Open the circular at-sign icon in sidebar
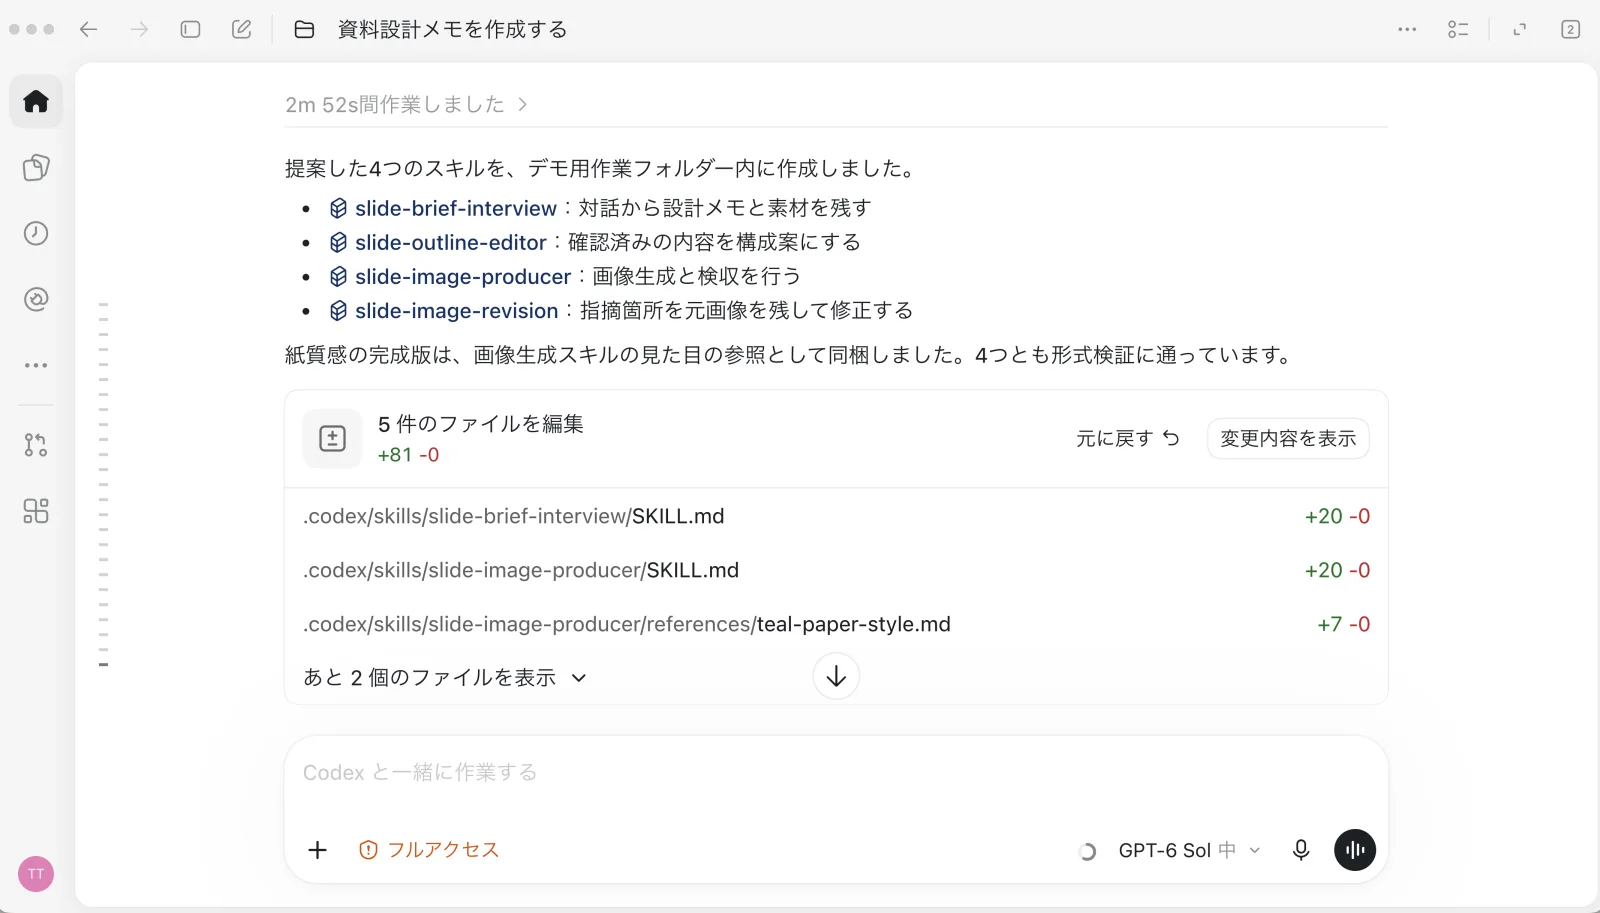1600x913 pixels. [36, 299]
